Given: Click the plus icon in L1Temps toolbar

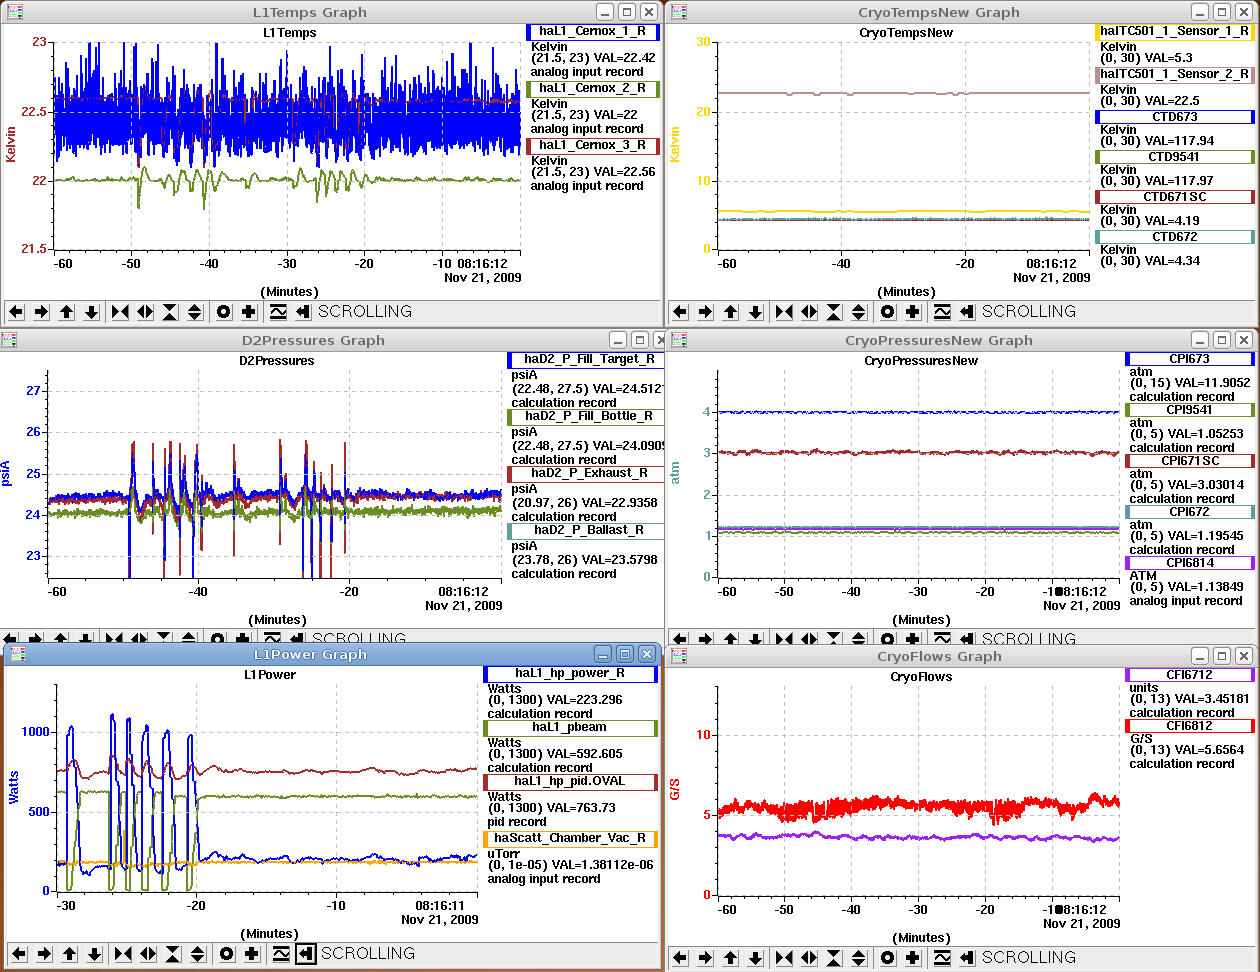Looking at the screenshot, I should (249, 312).
